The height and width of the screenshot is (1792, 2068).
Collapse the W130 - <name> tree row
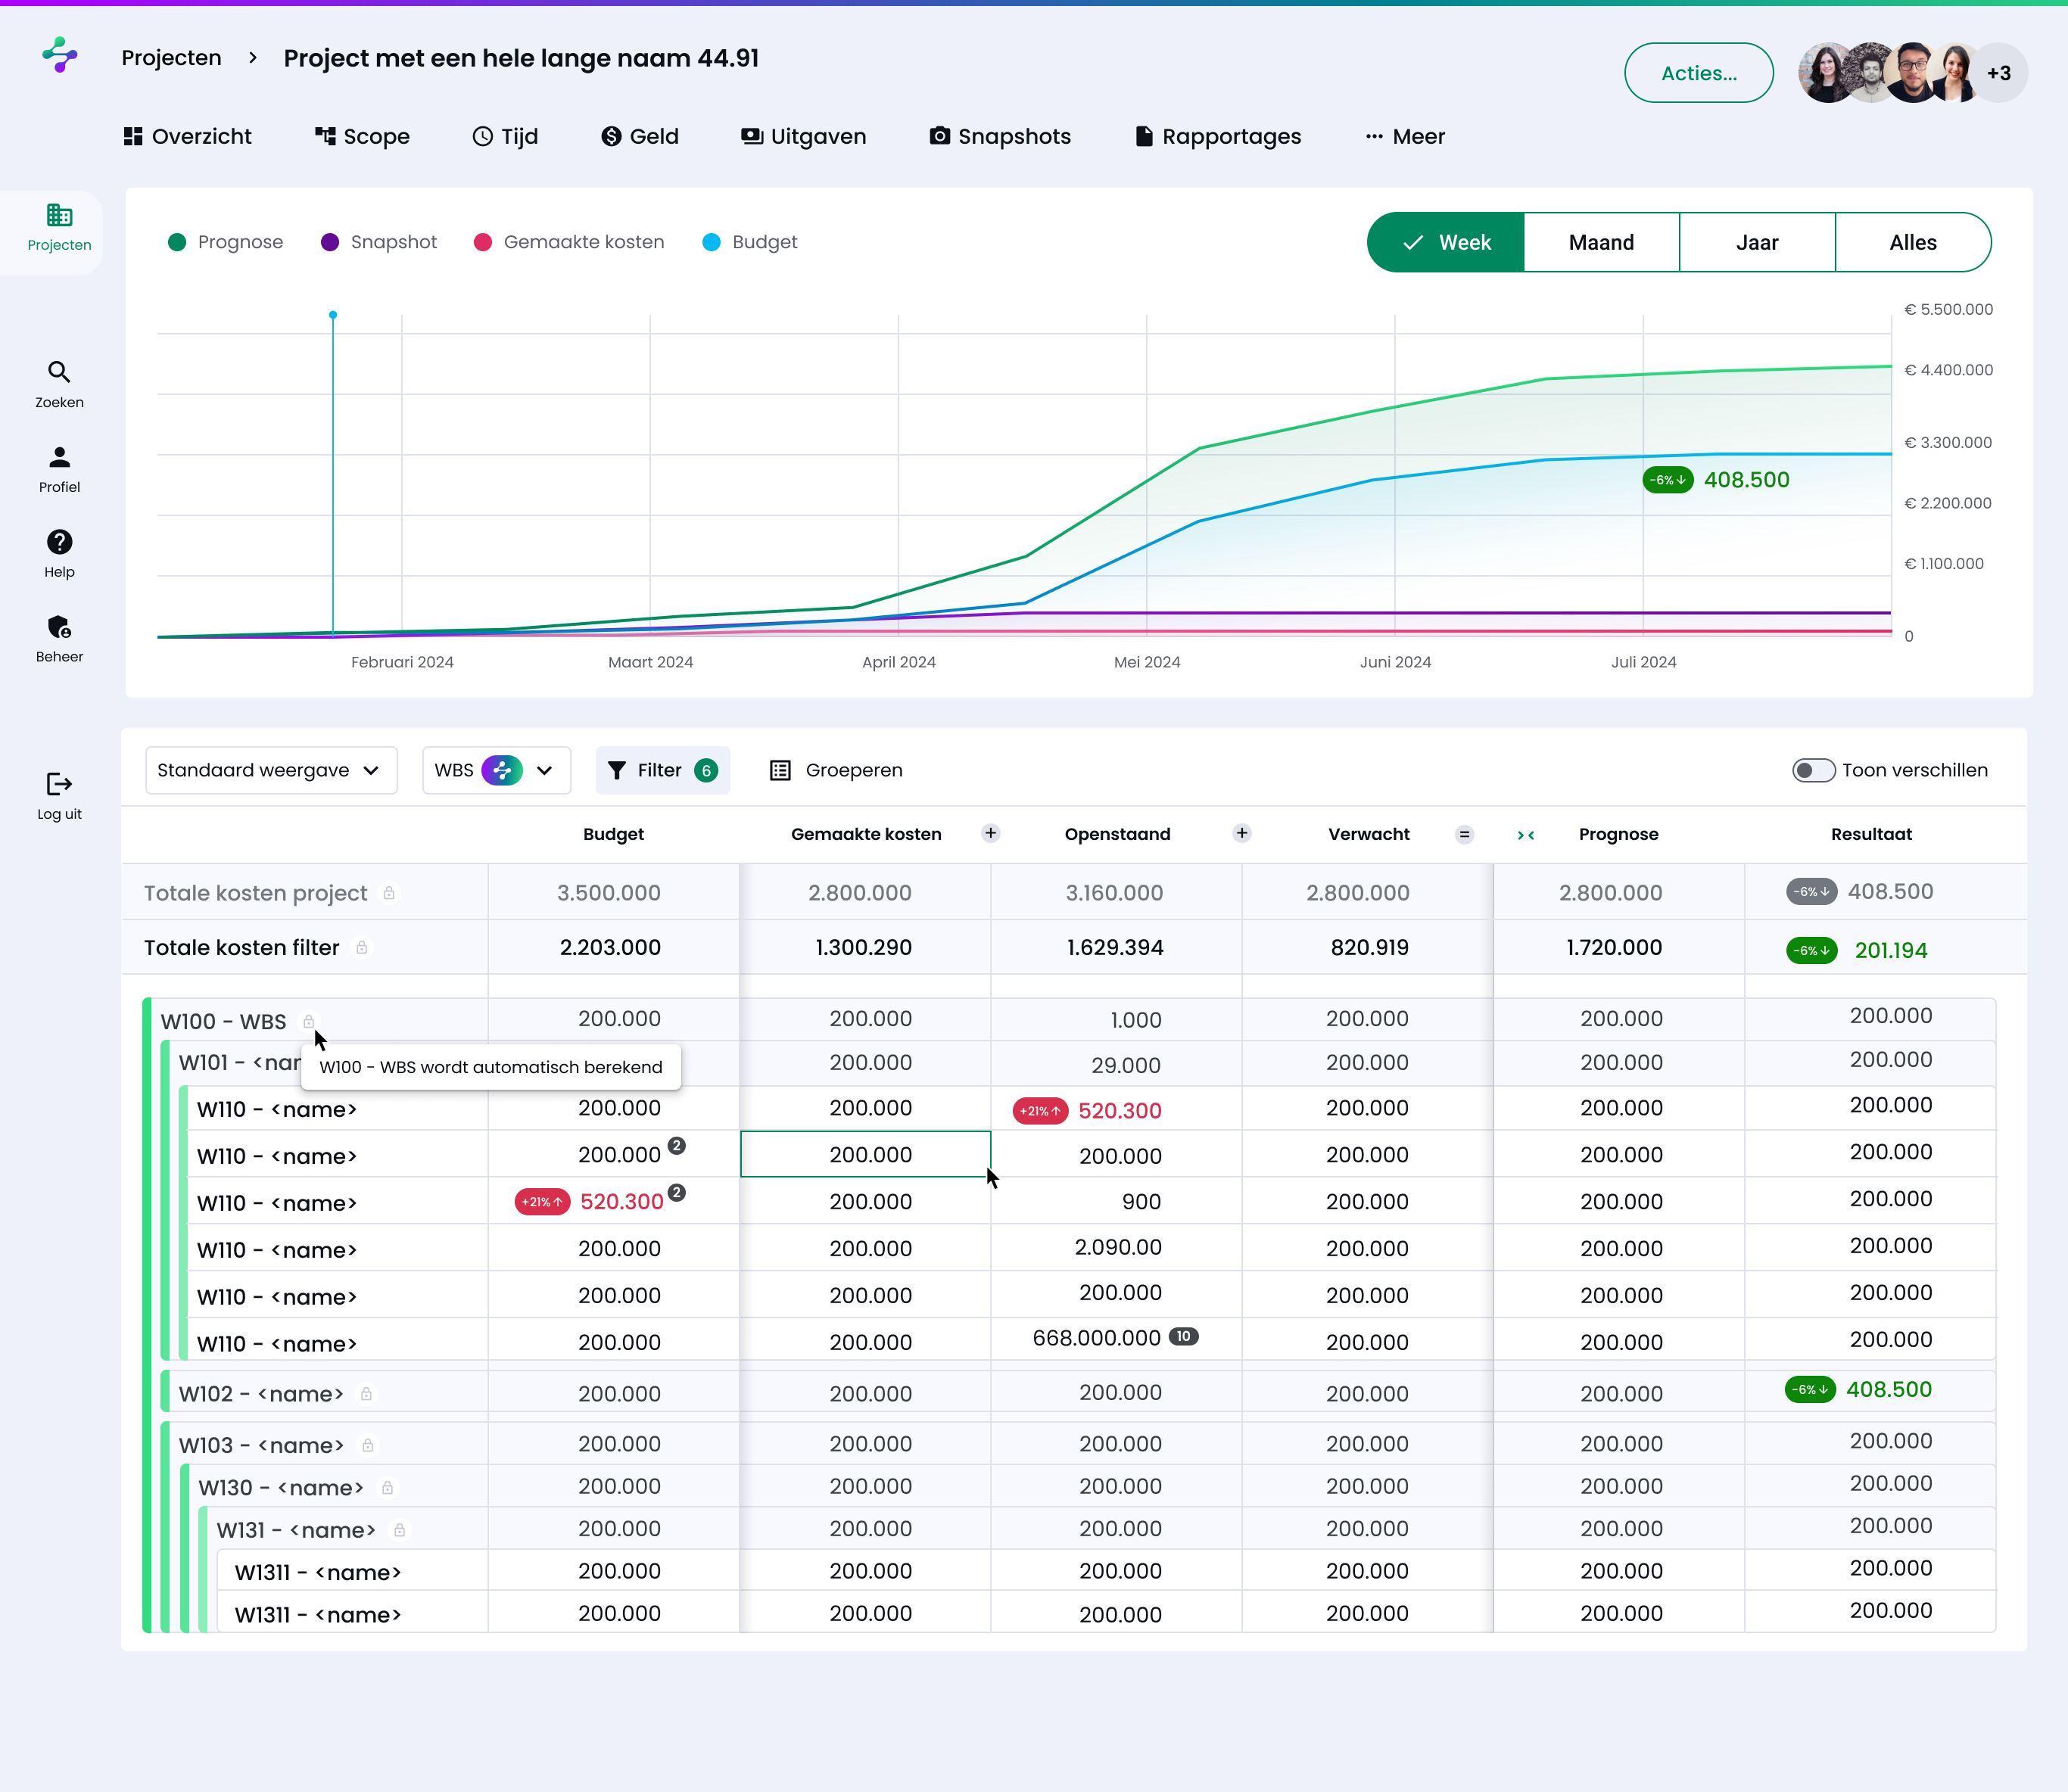(x=281, y=1487)
